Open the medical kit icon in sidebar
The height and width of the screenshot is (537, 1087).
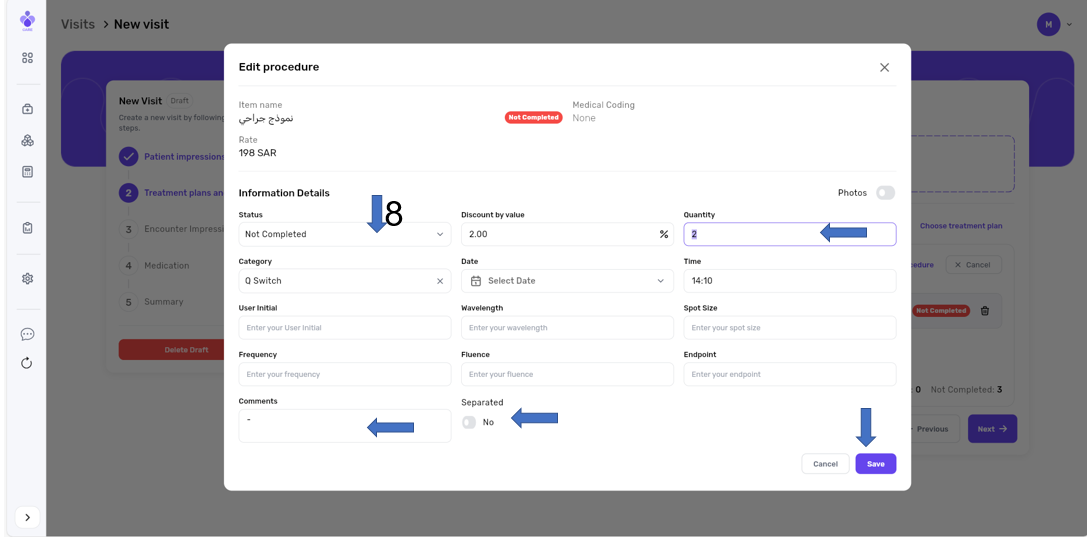pyautogui.click(x=27, y=109)
